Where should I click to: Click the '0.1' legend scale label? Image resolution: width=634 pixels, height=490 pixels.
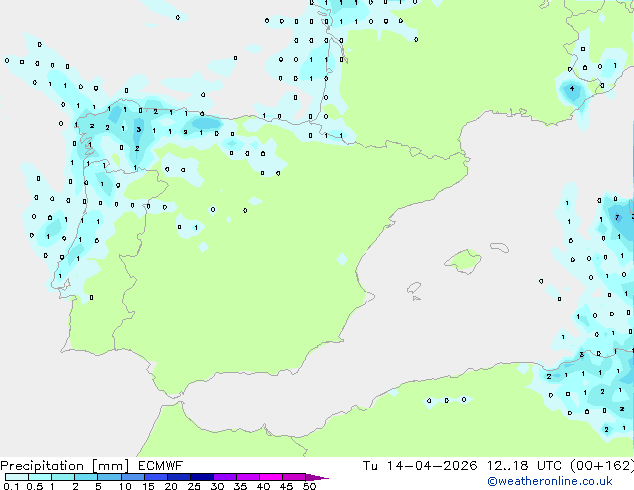click(x=11, y=486)
